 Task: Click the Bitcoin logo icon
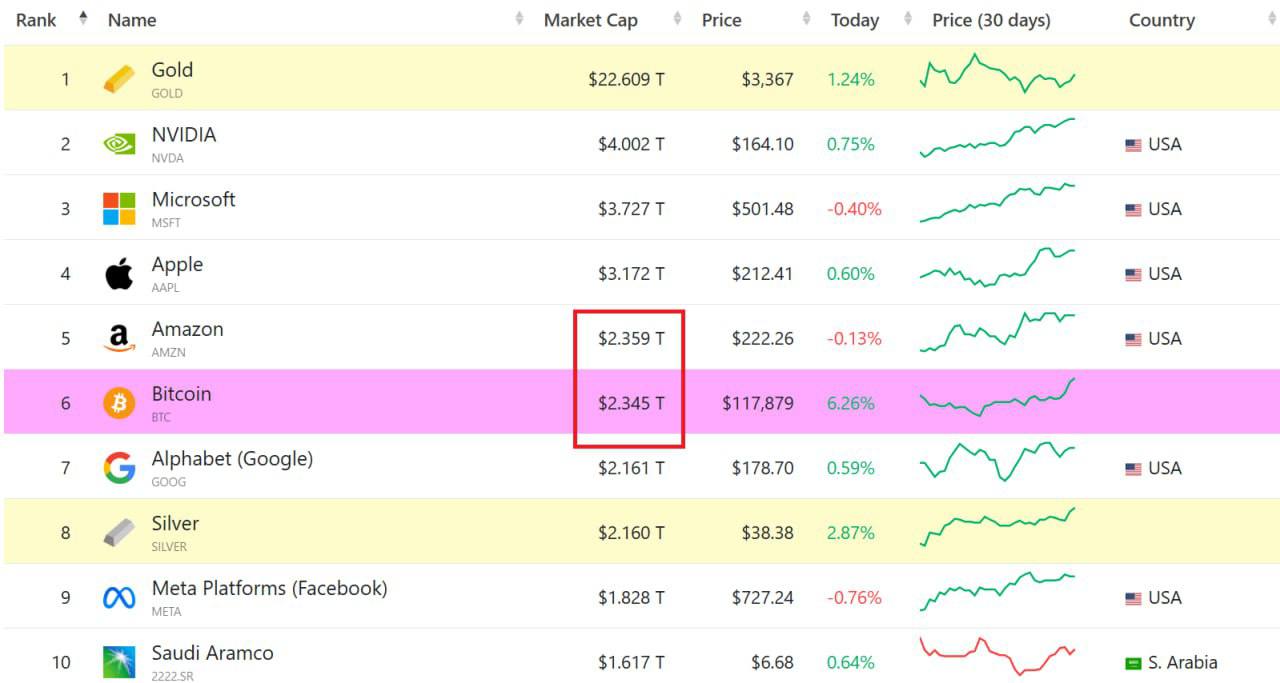click(119, 403)
